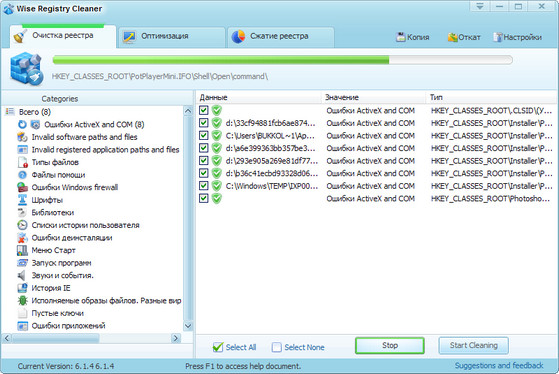Click the Шрифты font icon
Screen dimensions: 559x374
pyautogui.click(x=22, y=200)
